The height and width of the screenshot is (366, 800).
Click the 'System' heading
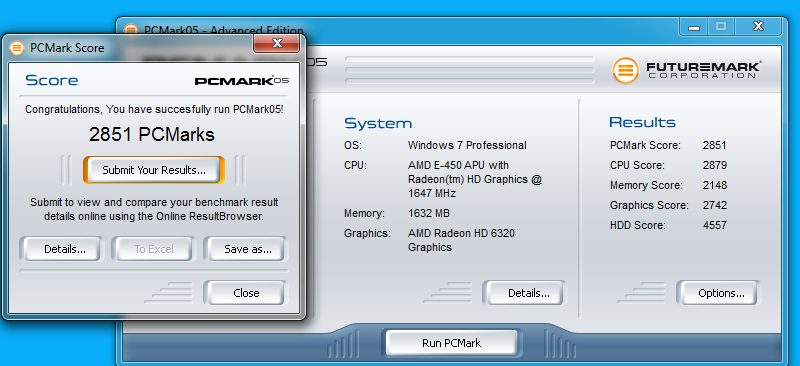(378, 123)
